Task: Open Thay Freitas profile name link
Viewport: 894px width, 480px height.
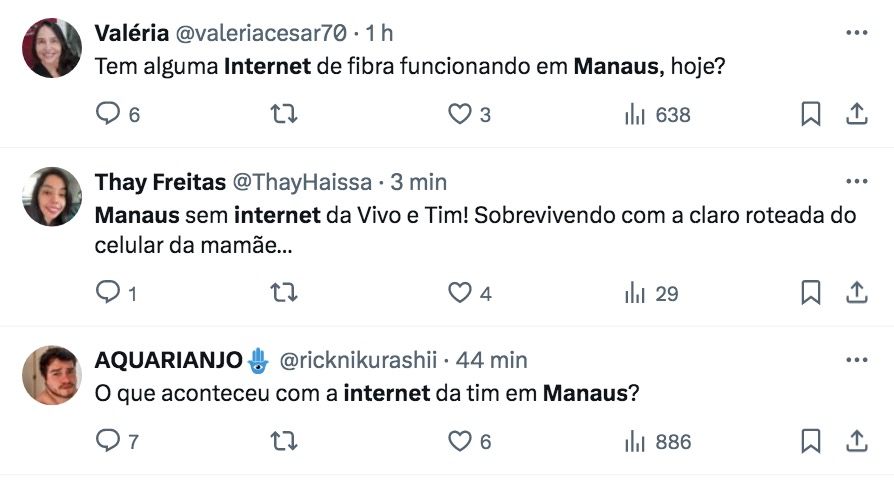Action: pos(159,182)
